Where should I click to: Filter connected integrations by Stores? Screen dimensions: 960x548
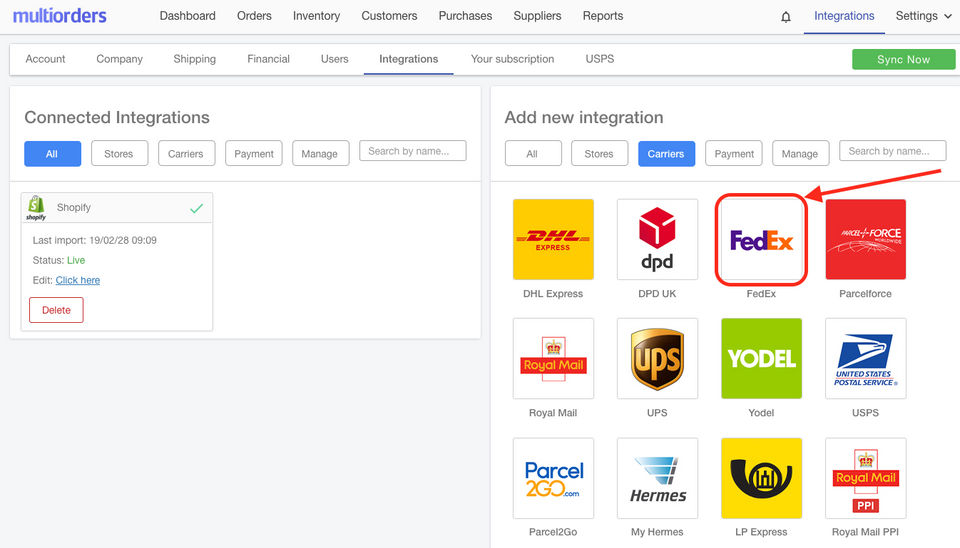(119, 154)
